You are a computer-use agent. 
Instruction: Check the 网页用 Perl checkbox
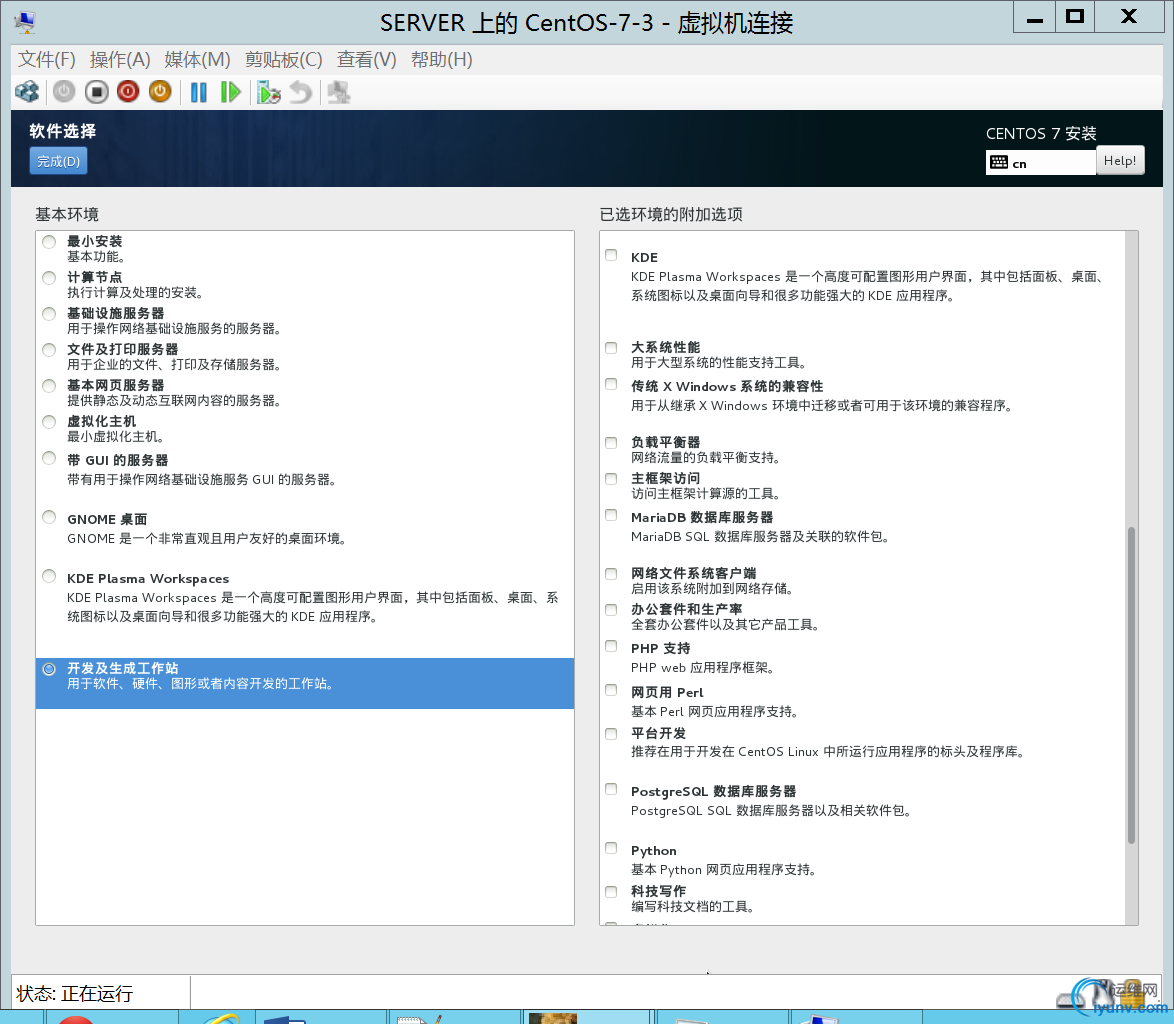tap(612, 690)
